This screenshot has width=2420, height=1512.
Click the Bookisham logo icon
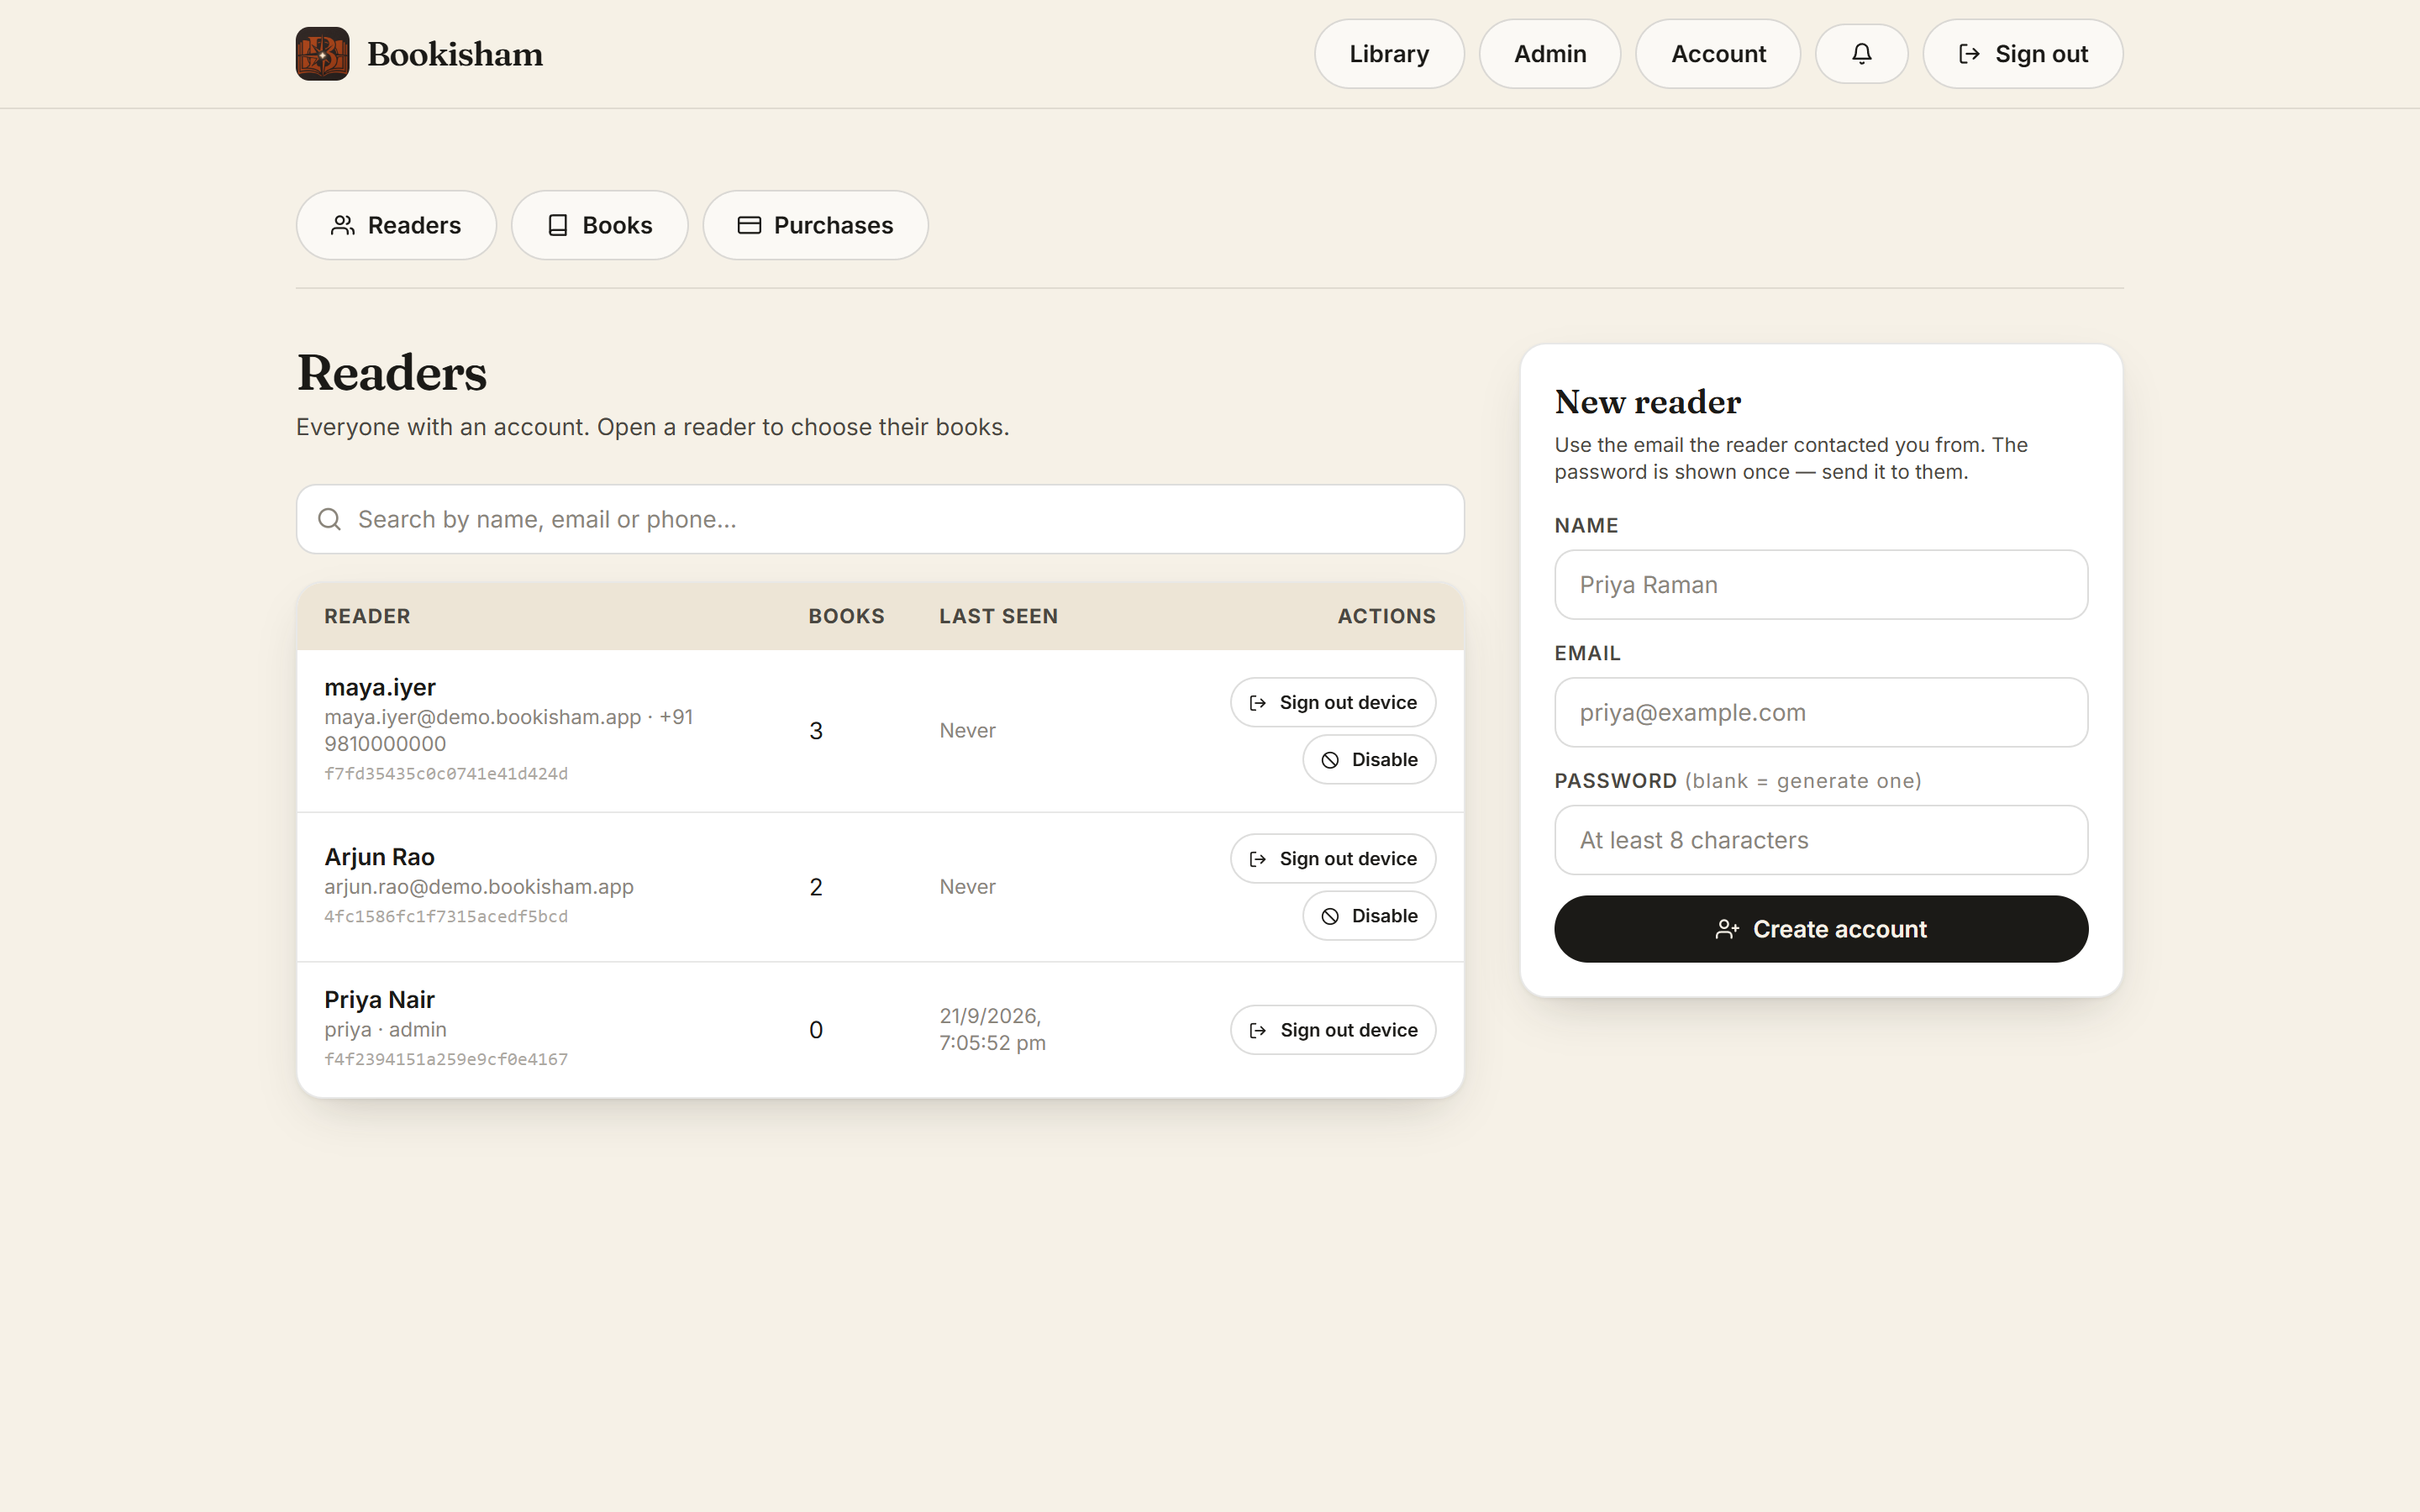point(322,54)
